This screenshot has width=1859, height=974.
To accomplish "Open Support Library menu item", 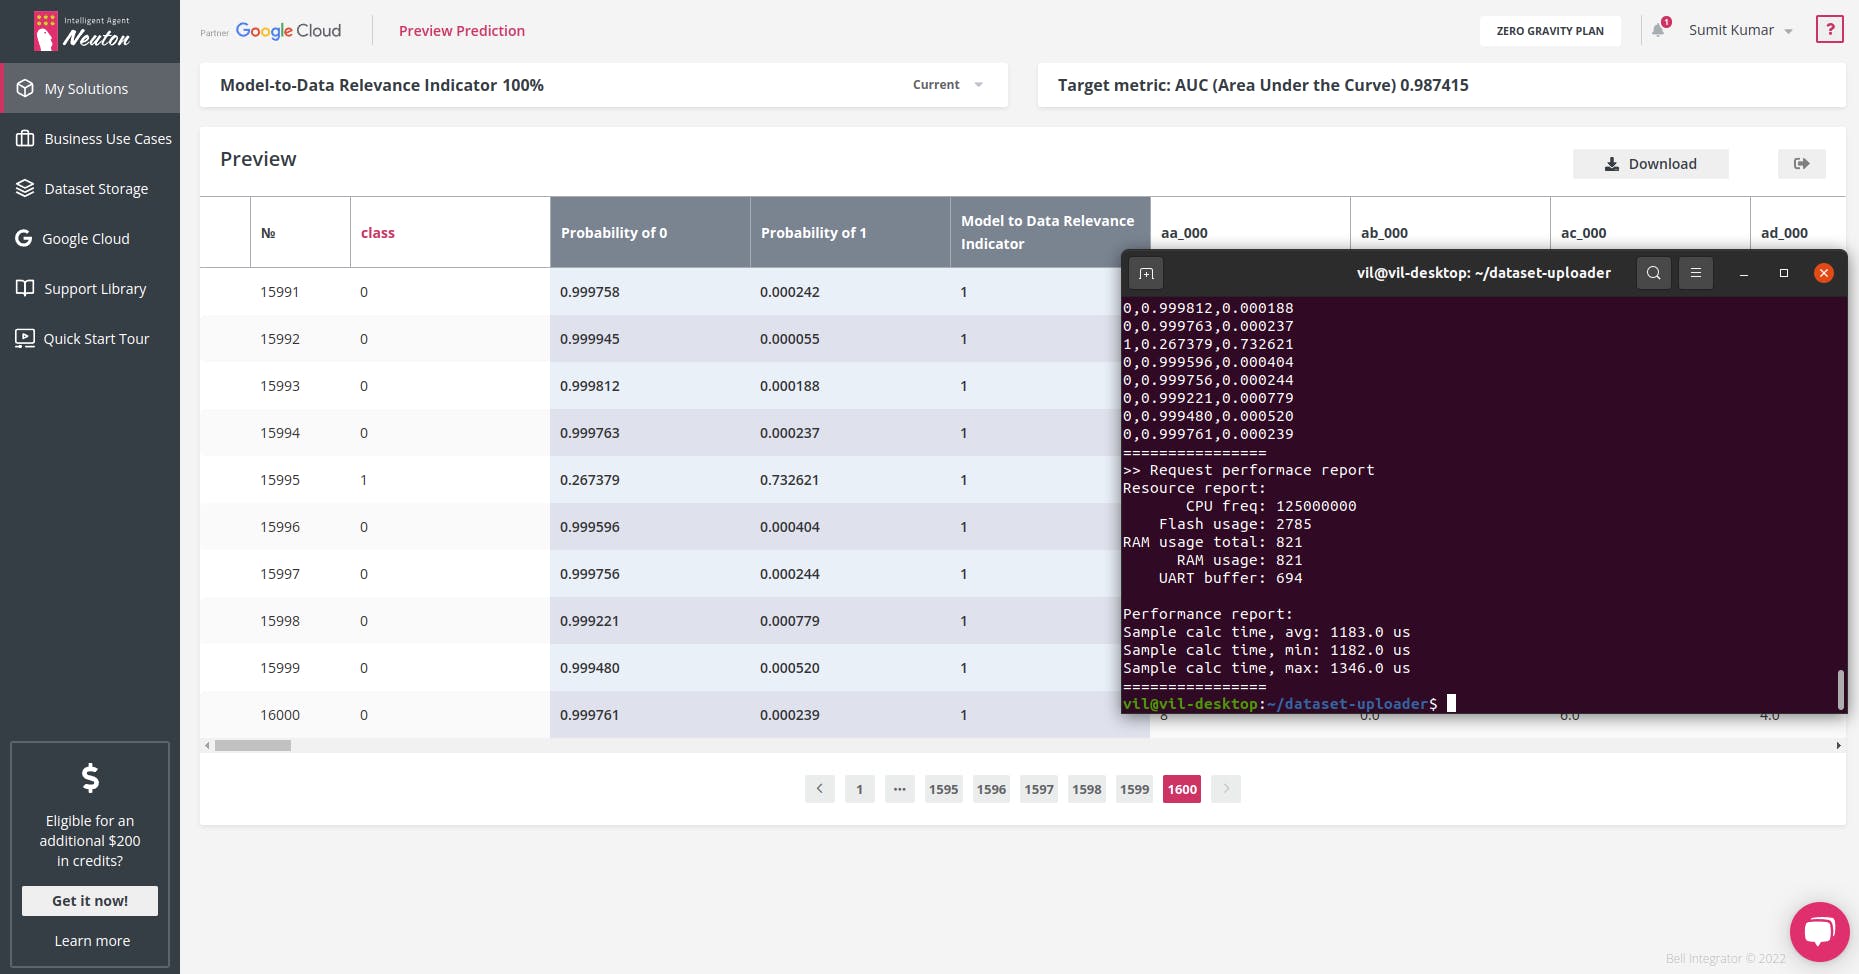I will tap(90, 288).
